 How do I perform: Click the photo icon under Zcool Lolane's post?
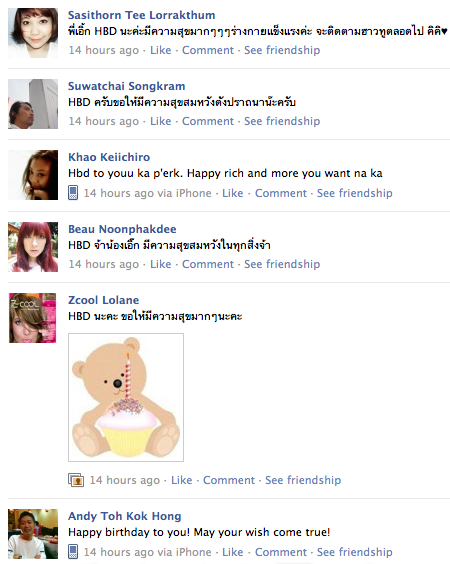76,480
